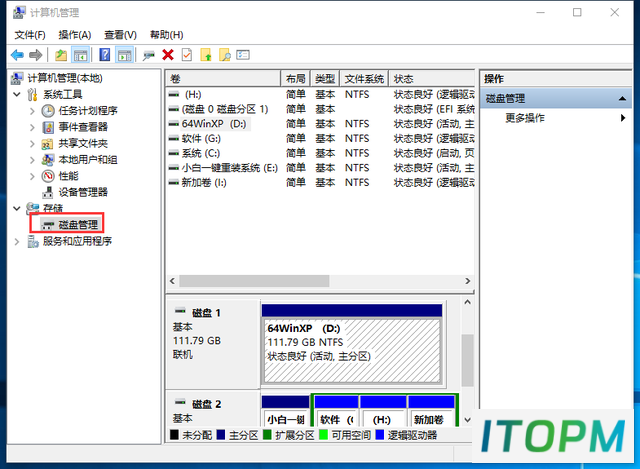Select 事件查看器 in the tree
This screenshot has height=469, width=640.
click(83, 127)
